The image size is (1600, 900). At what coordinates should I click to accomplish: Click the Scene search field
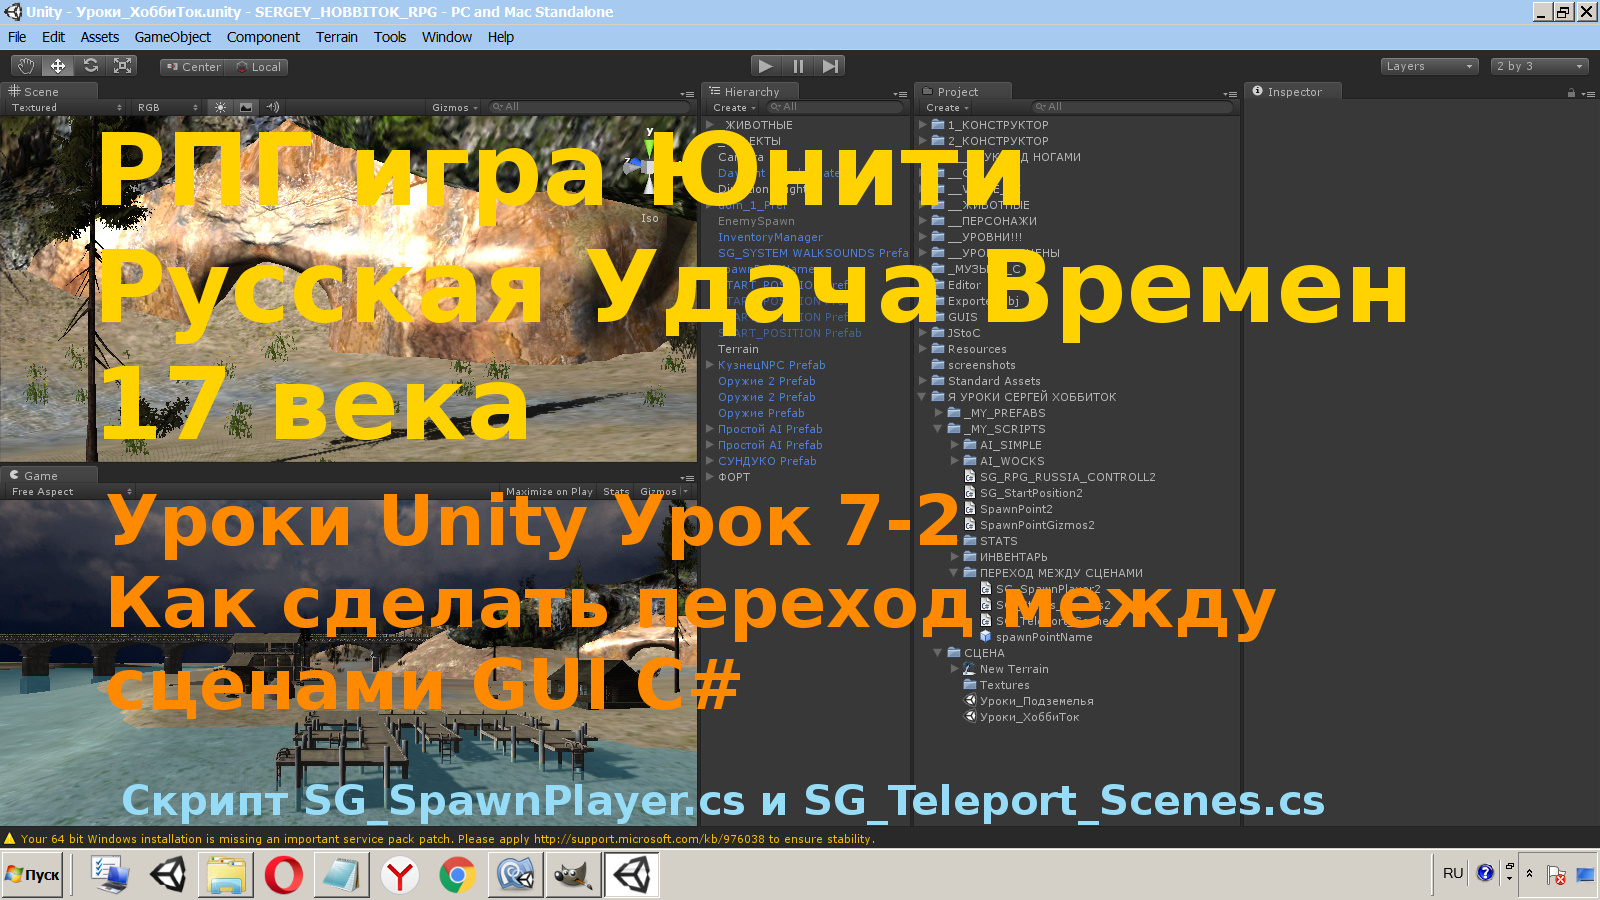tap(588, 107)
